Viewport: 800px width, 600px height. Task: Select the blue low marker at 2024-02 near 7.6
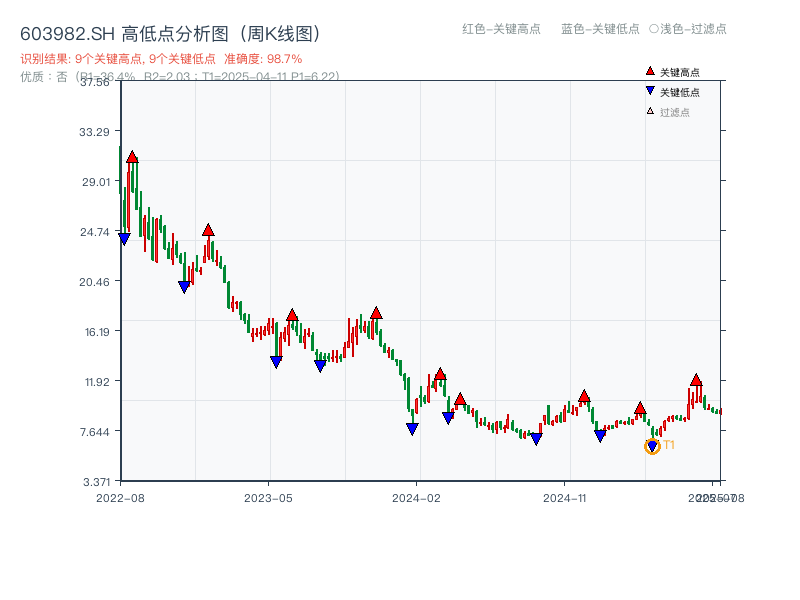pos(412,429)
